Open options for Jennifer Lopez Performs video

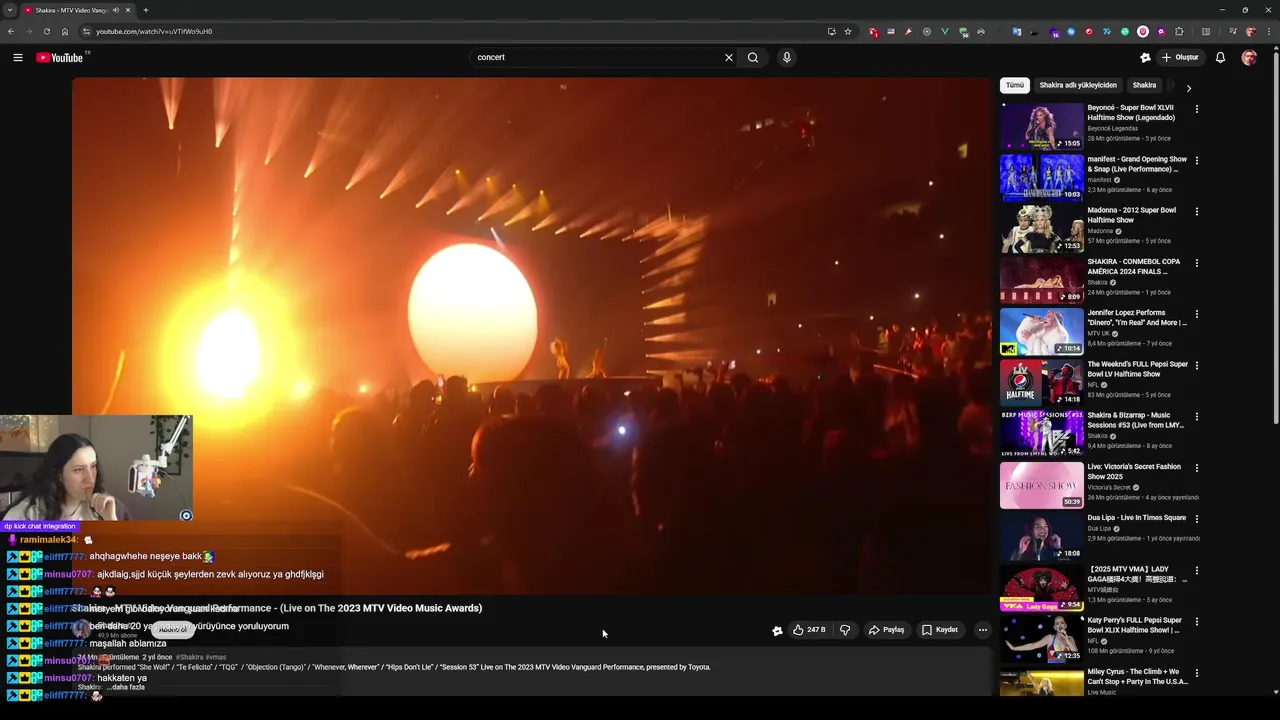[1197, 314]
